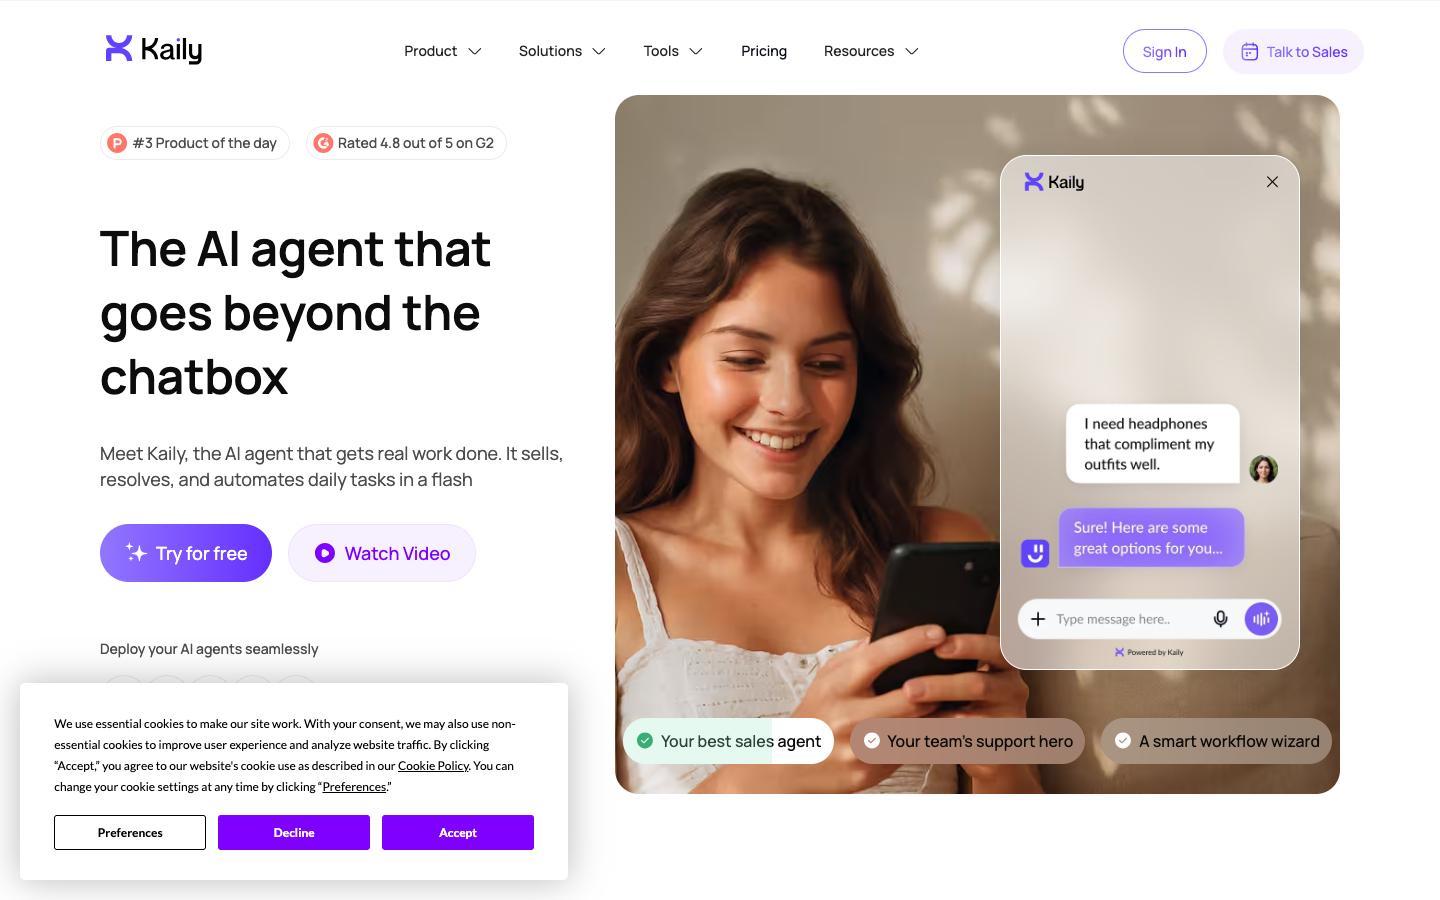This screenshot has width=1440, height=900.
Task: Close the Kaily chat widget
Action: pos(1272,182)
